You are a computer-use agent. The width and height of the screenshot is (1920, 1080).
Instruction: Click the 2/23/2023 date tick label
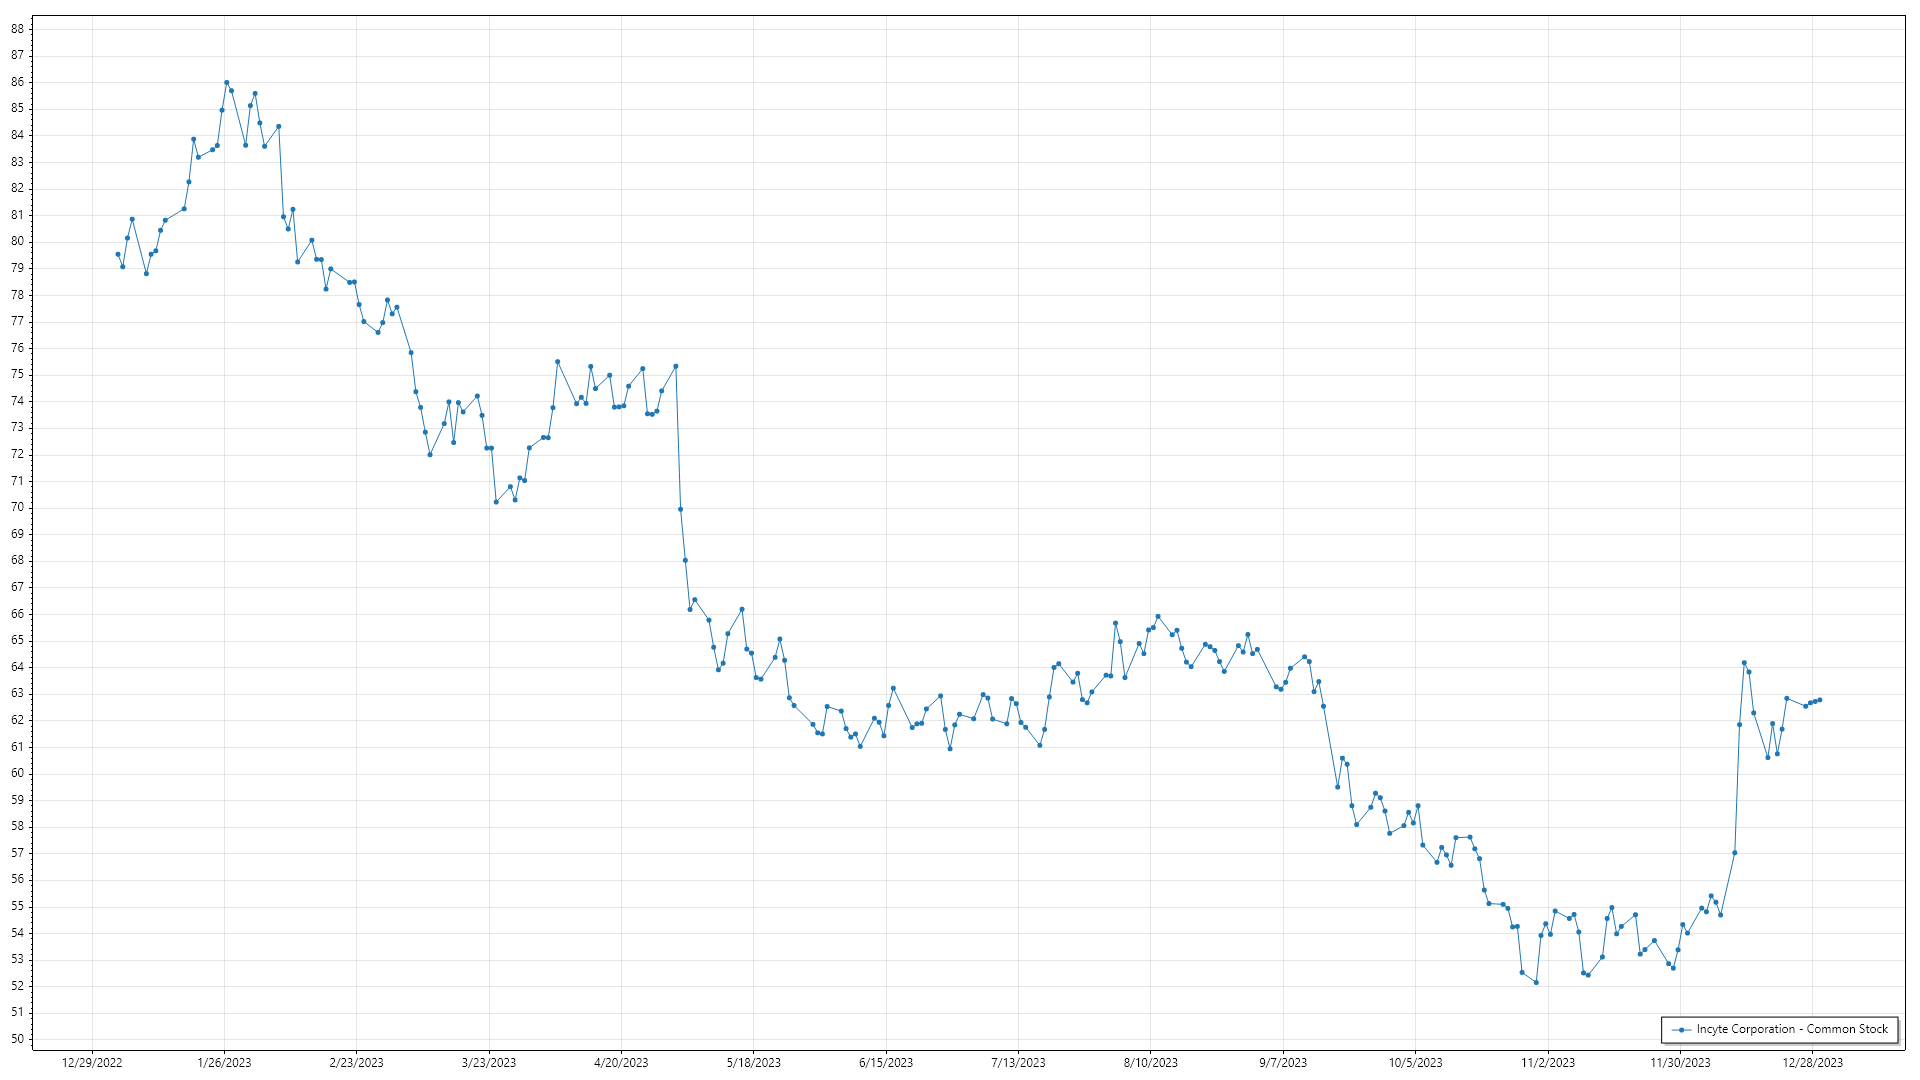click(357, 1063)
